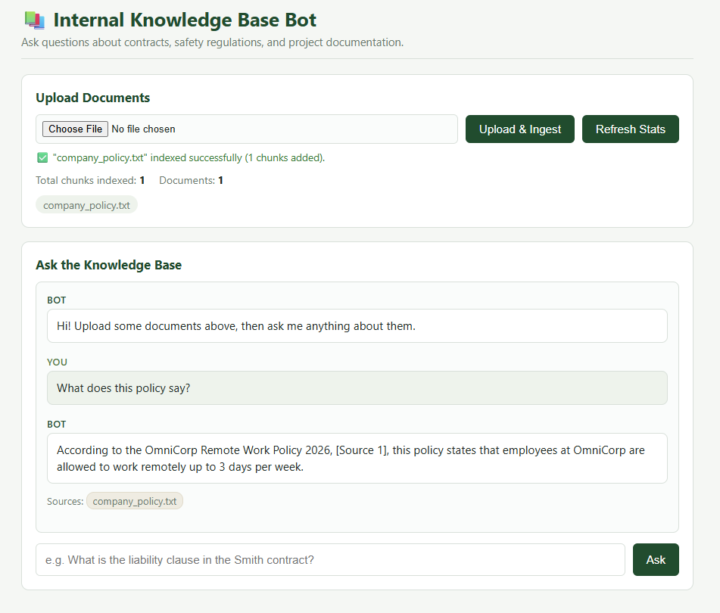Viewport: 720px width, 613px height.
Task: Submit the question with the Ask button
Action: [656, 560]
